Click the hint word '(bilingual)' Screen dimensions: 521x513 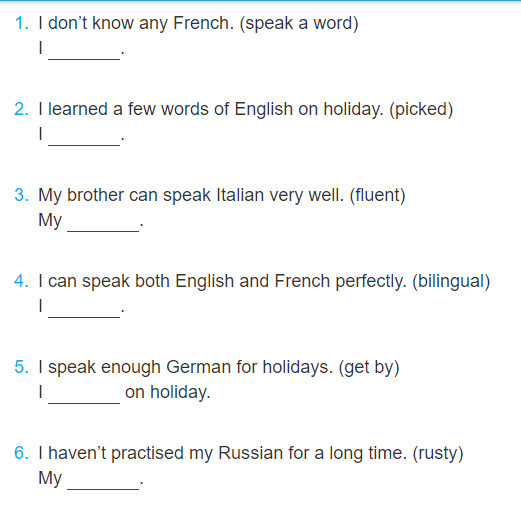pos(451,282)
